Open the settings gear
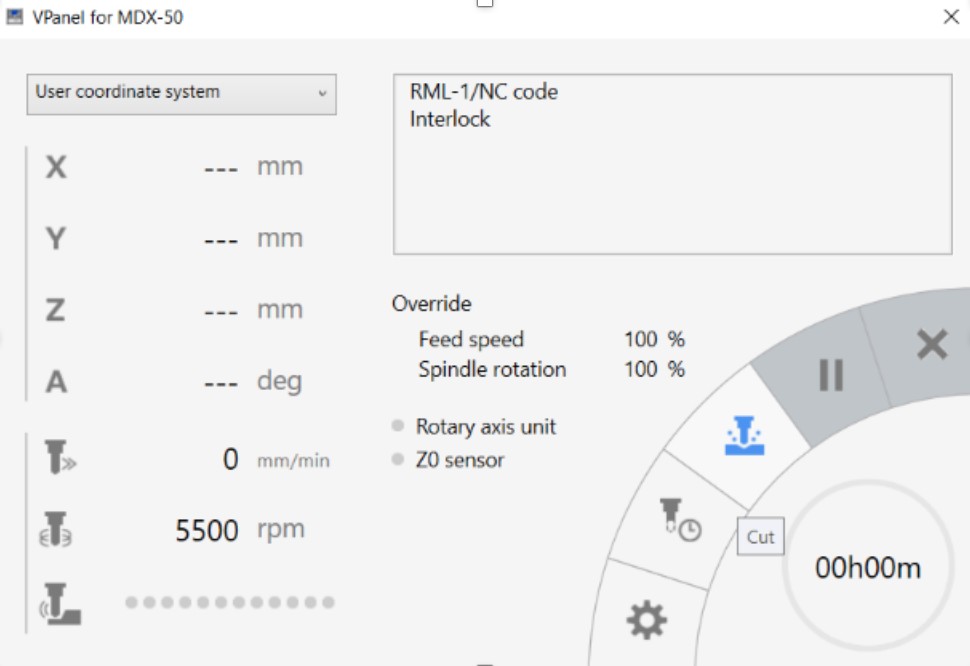This screenshot has height=666, width=970. click(646, 621)
